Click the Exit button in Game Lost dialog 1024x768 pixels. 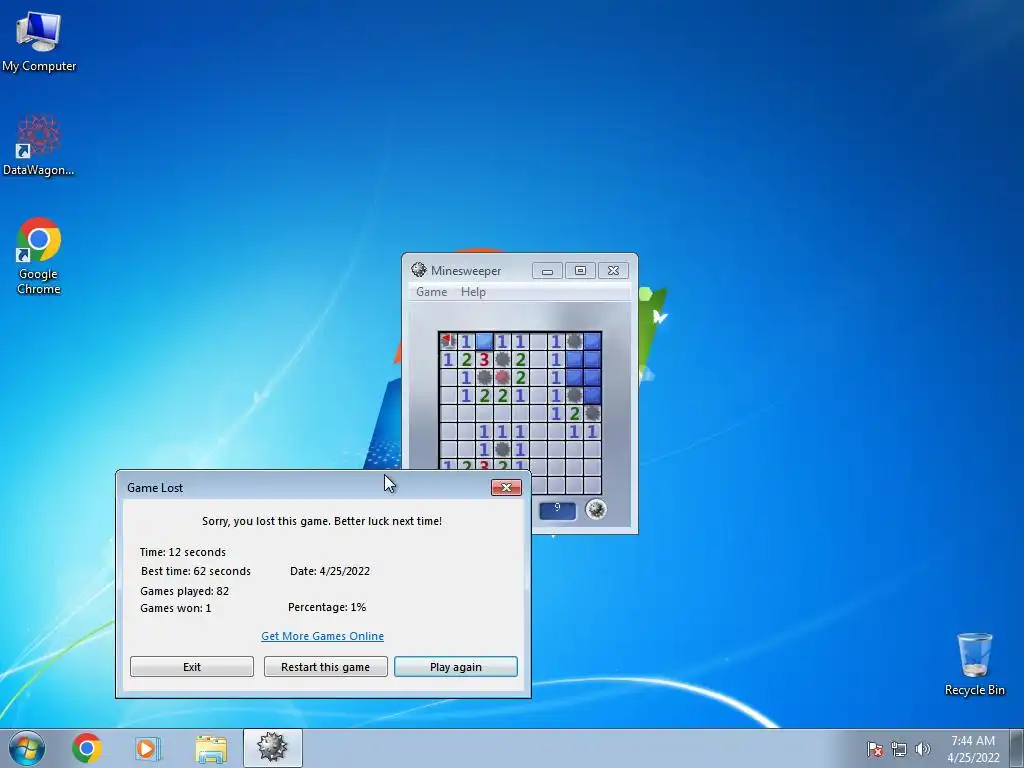tap(192, 667)
